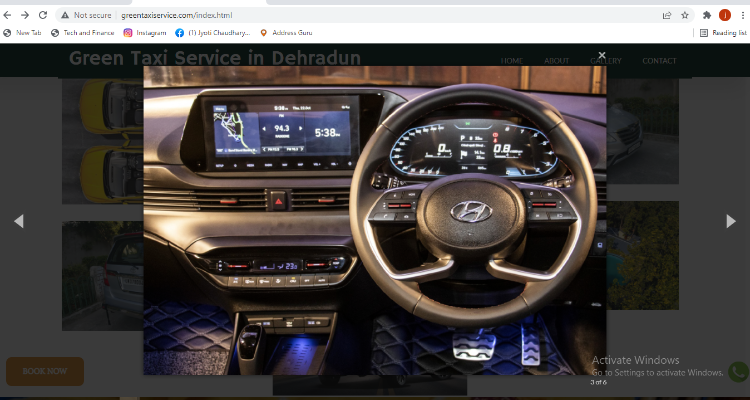Screen dimensions: 750x400
Task: Close the lightbox image viewer
Action: click(602, 56)
